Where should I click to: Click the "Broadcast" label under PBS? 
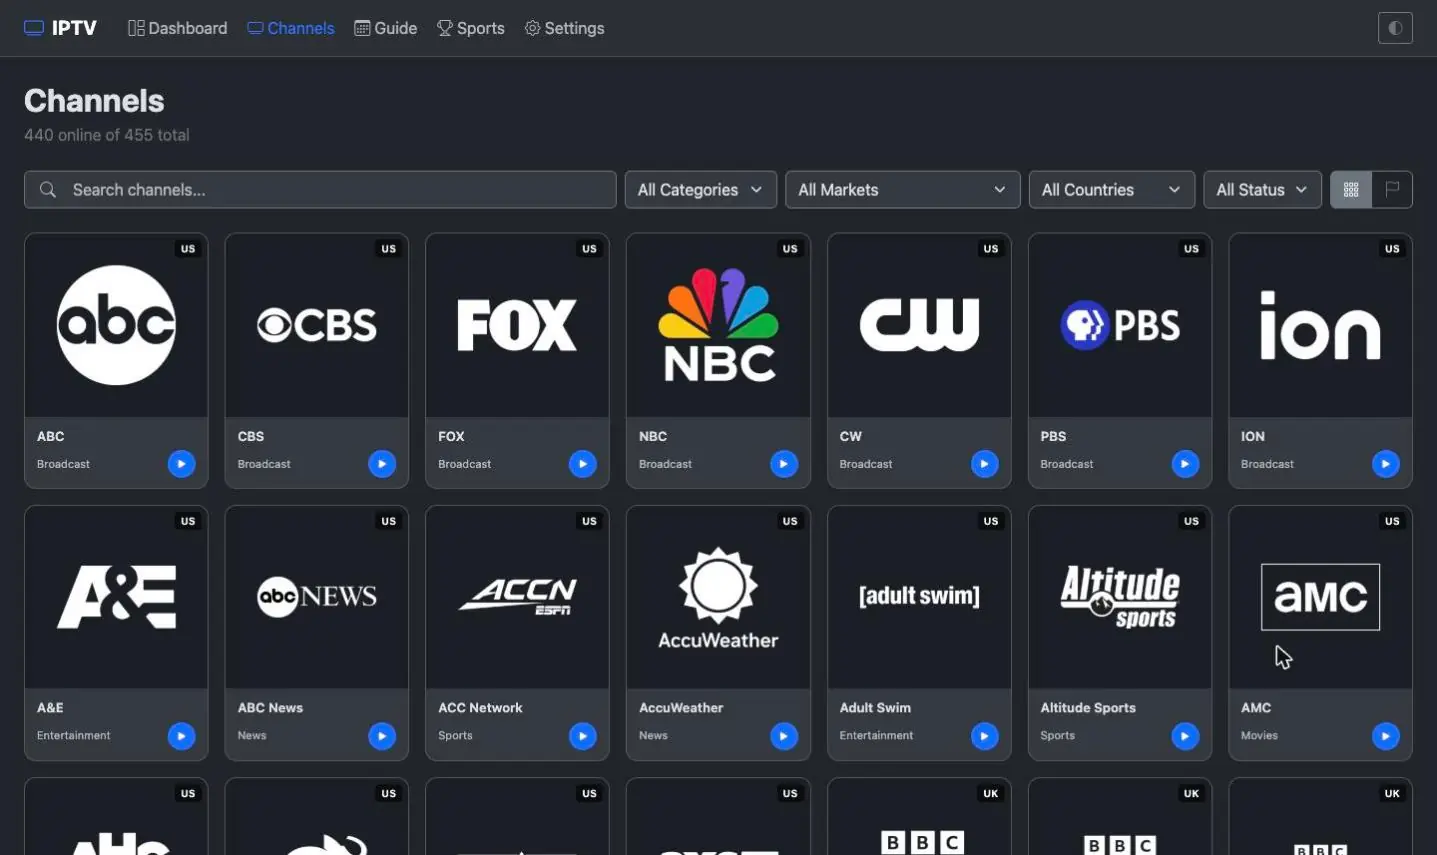click(x=1067, y=464)
